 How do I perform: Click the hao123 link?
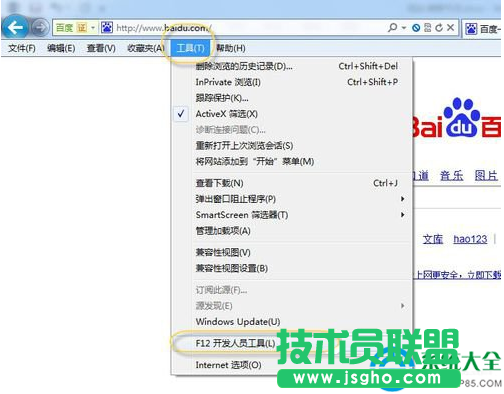click(470, 239)
